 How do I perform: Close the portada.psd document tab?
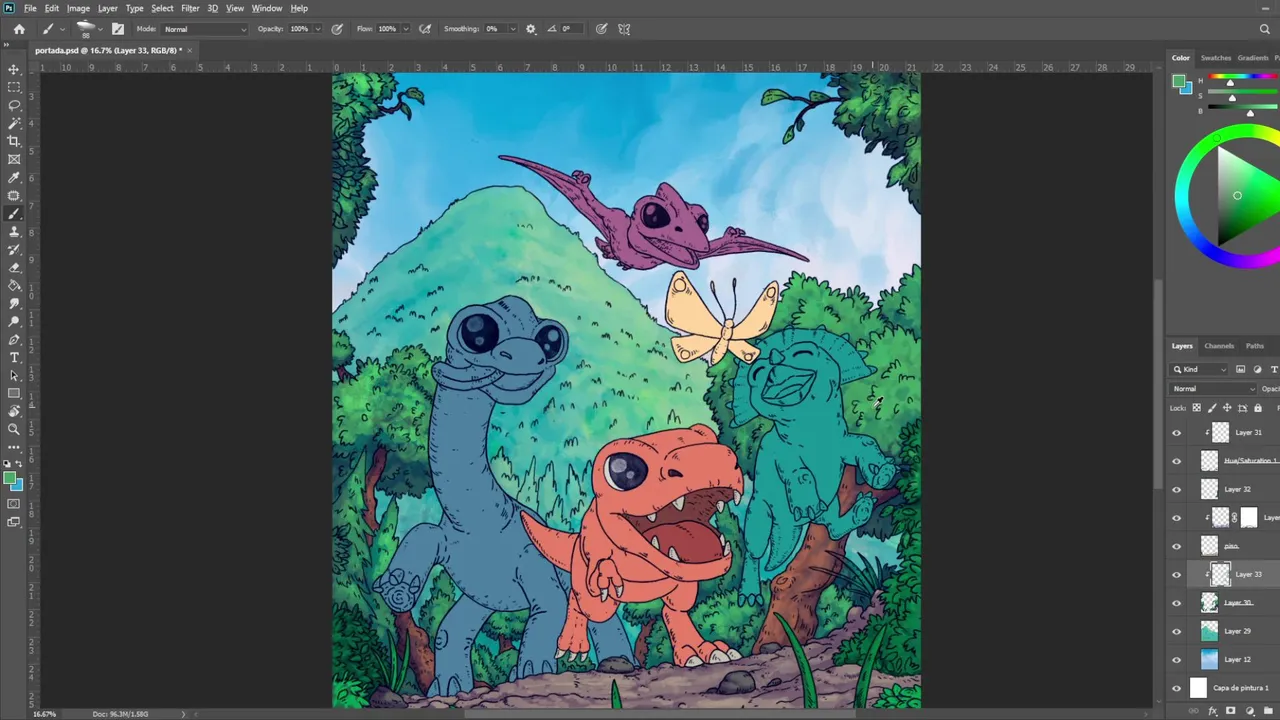coord(189,50)
